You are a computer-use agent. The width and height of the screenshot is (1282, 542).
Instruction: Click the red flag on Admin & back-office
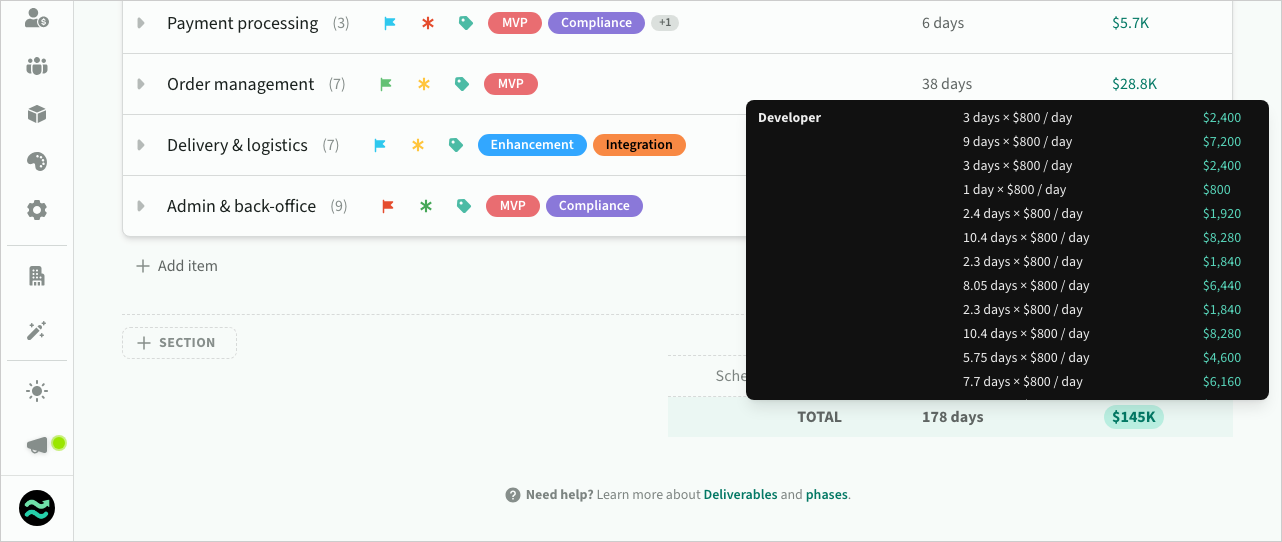click(x=388, y=206)
